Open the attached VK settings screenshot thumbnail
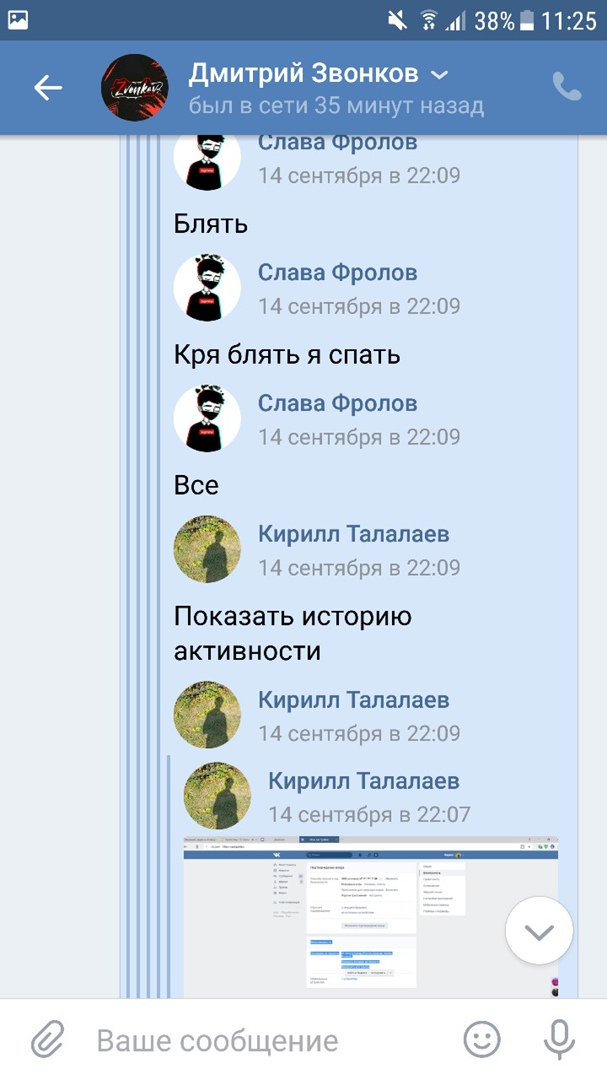Viewport: 607px width, 1080px height. point(371,916)
